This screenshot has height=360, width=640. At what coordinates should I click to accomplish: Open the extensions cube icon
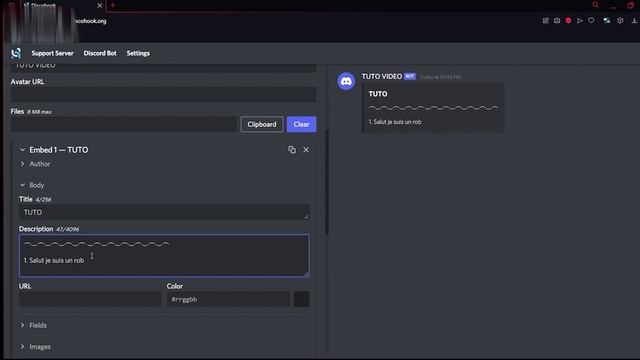click(x=620, y=20)
